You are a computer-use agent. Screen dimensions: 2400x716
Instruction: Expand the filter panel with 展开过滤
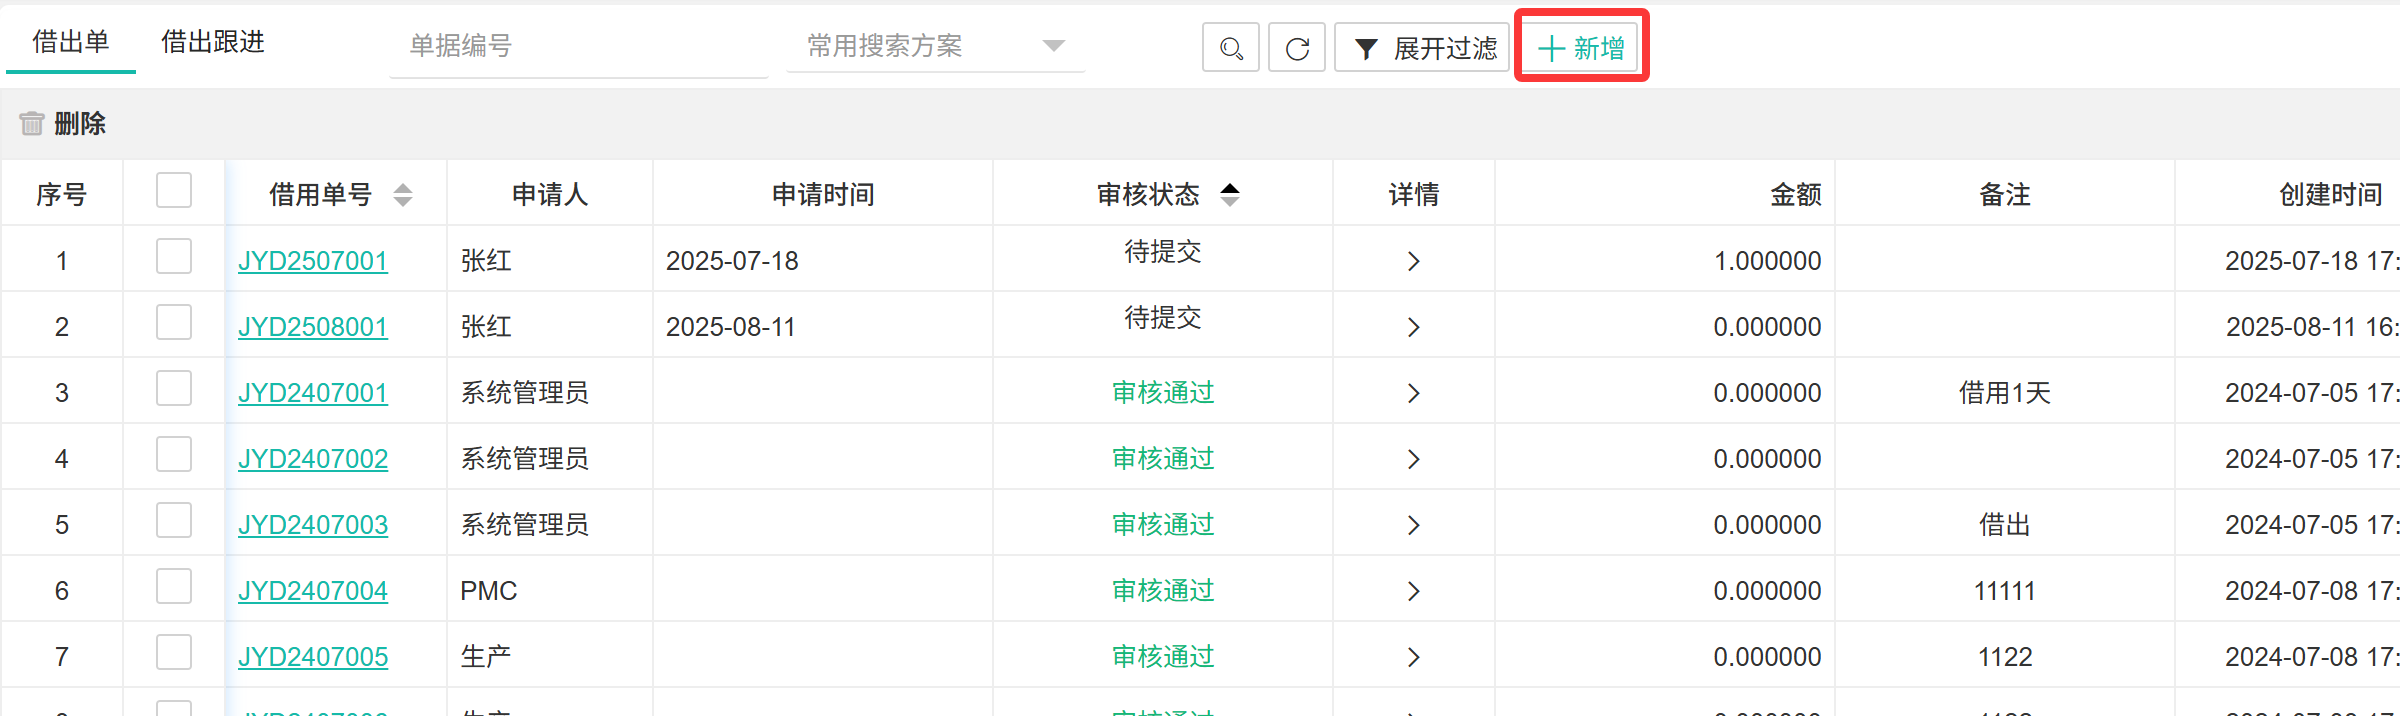coord(1424,48)
